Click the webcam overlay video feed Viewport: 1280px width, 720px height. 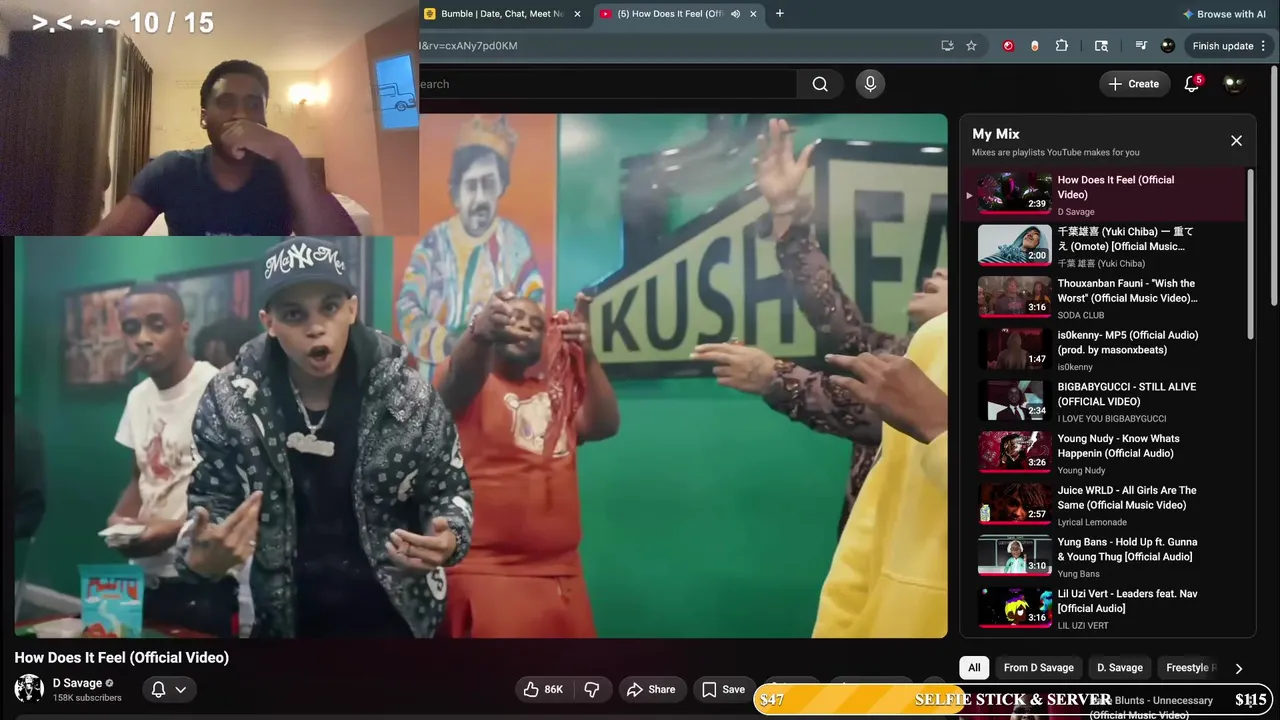click(210, 118)
